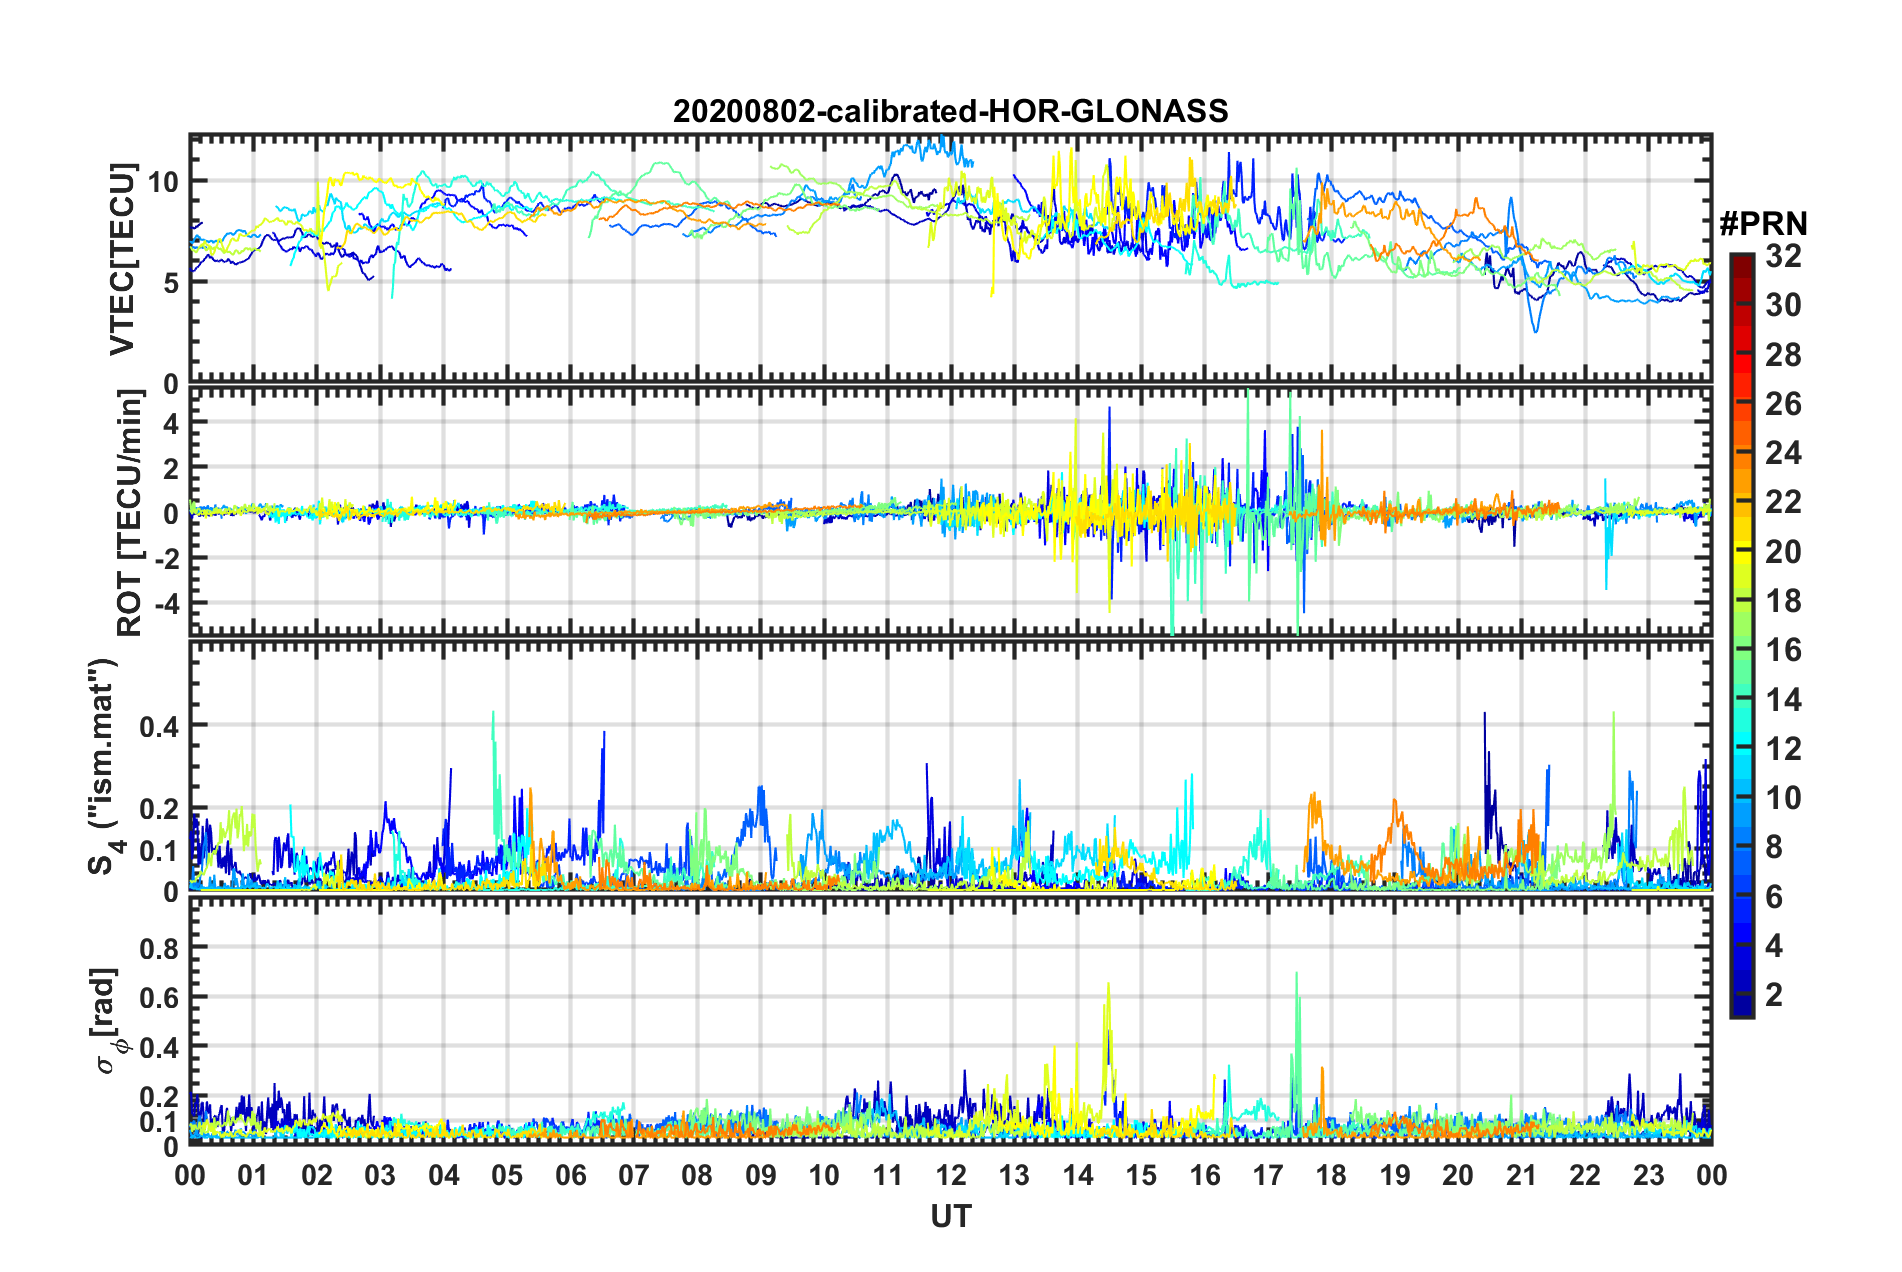1902x1272 pixels.
Task: Click the 18 hour tick label
Action: (x=1331, y=1175)
